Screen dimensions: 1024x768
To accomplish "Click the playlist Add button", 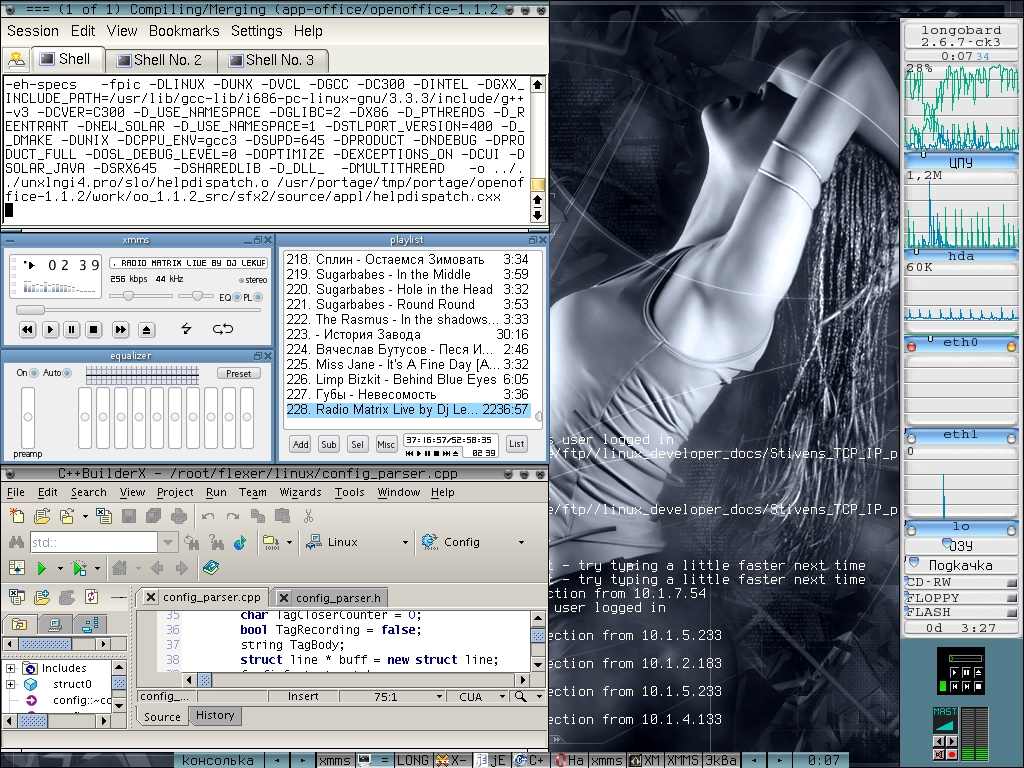I will click(x=300, y=444).
